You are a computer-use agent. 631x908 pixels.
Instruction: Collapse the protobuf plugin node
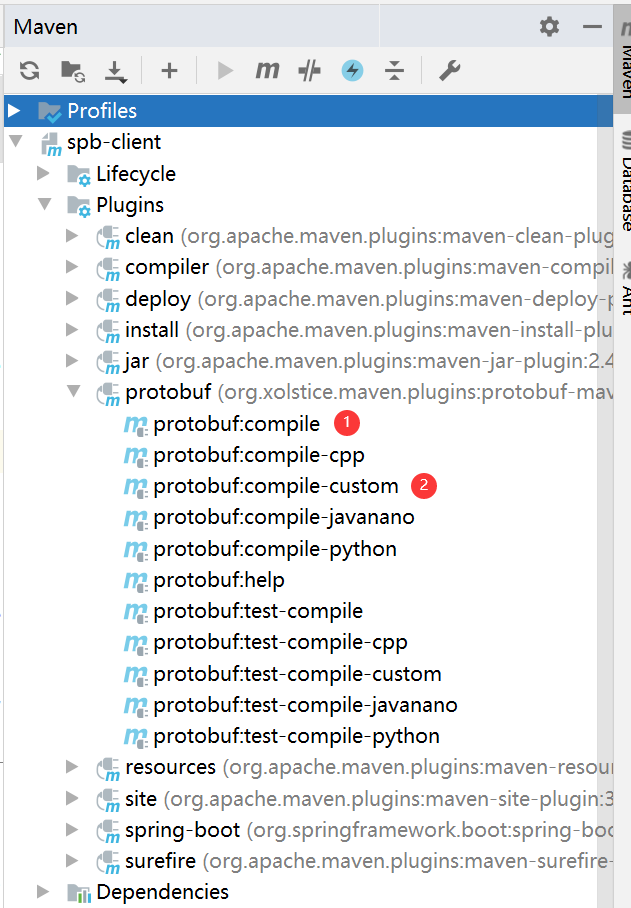tap(74, 391)
